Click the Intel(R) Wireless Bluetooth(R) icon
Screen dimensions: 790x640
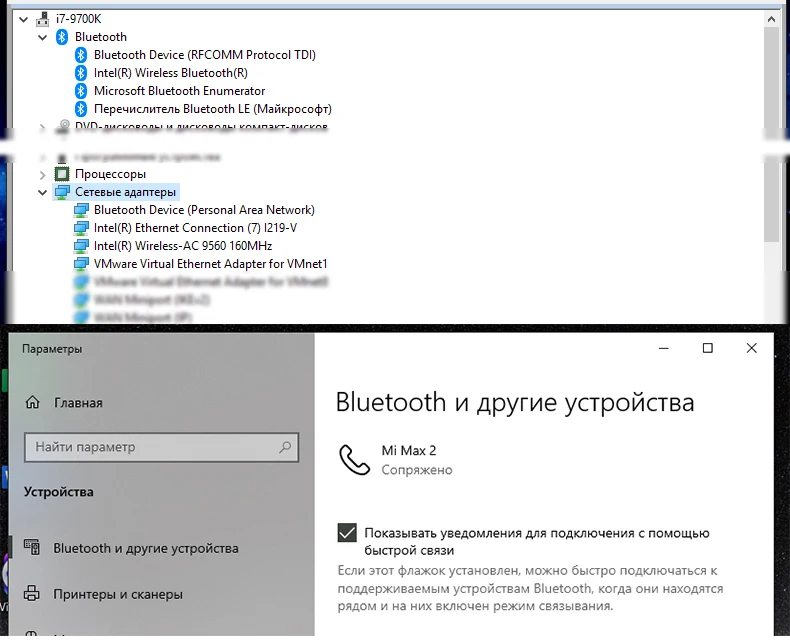coord(81,73)
